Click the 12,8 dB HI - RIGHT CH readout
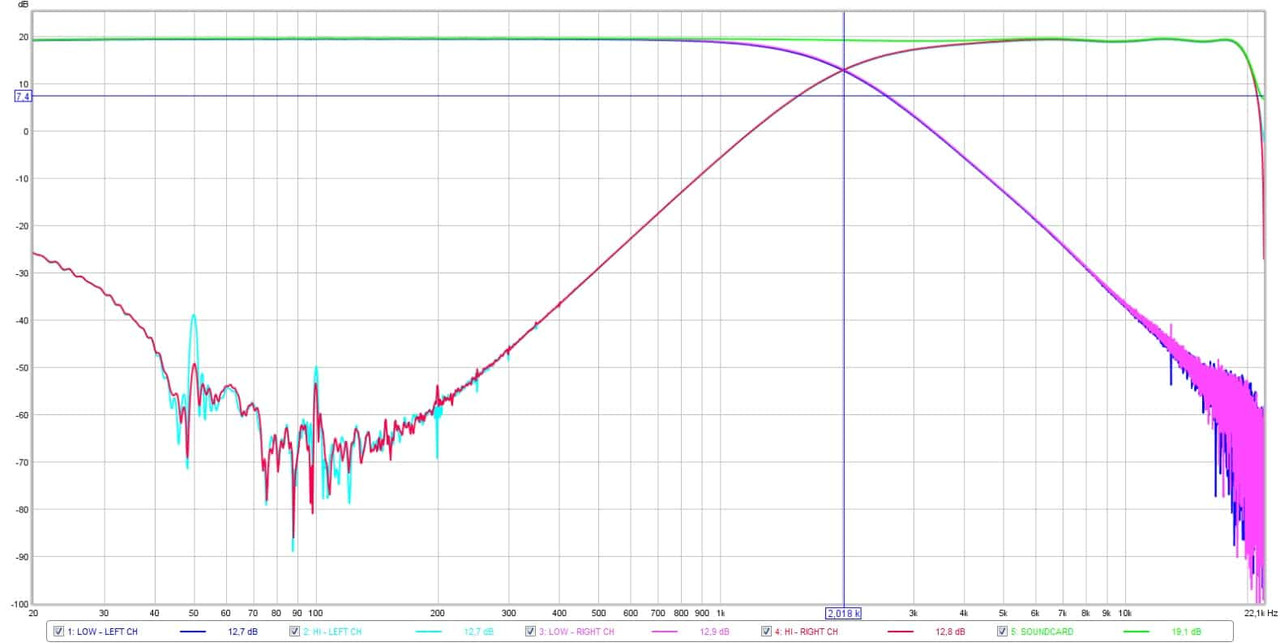Image resolution: width=1280 pixels, height=643 pixels. (x=950, y=632)
